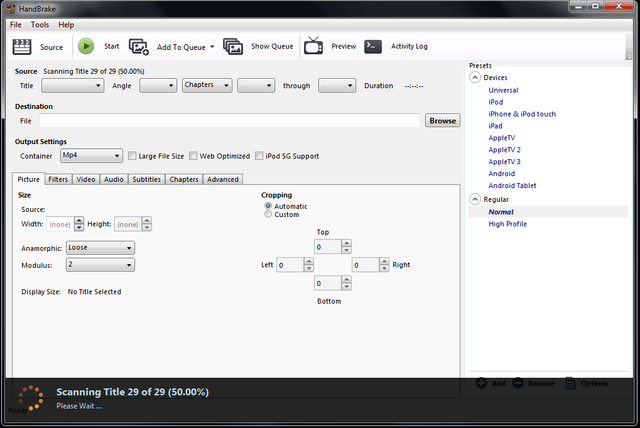Click the Start toolbar label
The image size is (640, 428).
[x=111, y=47]
